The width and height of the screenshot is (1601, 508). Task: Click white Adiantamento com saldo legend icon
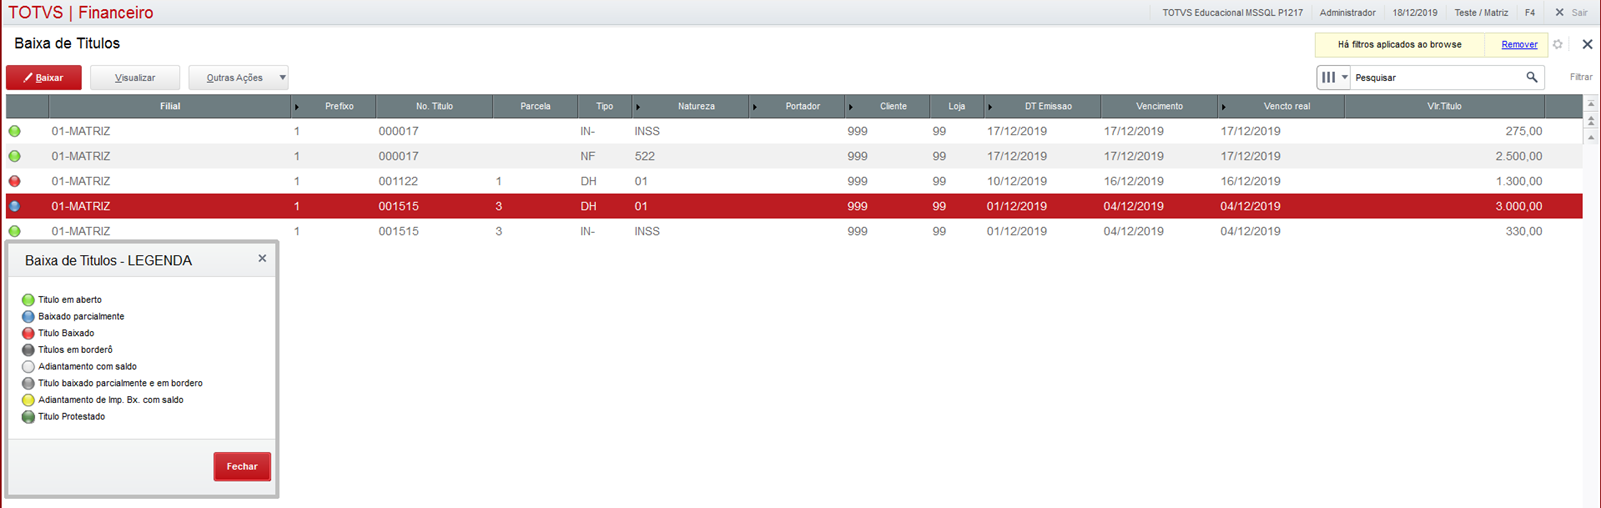point(28,366)
